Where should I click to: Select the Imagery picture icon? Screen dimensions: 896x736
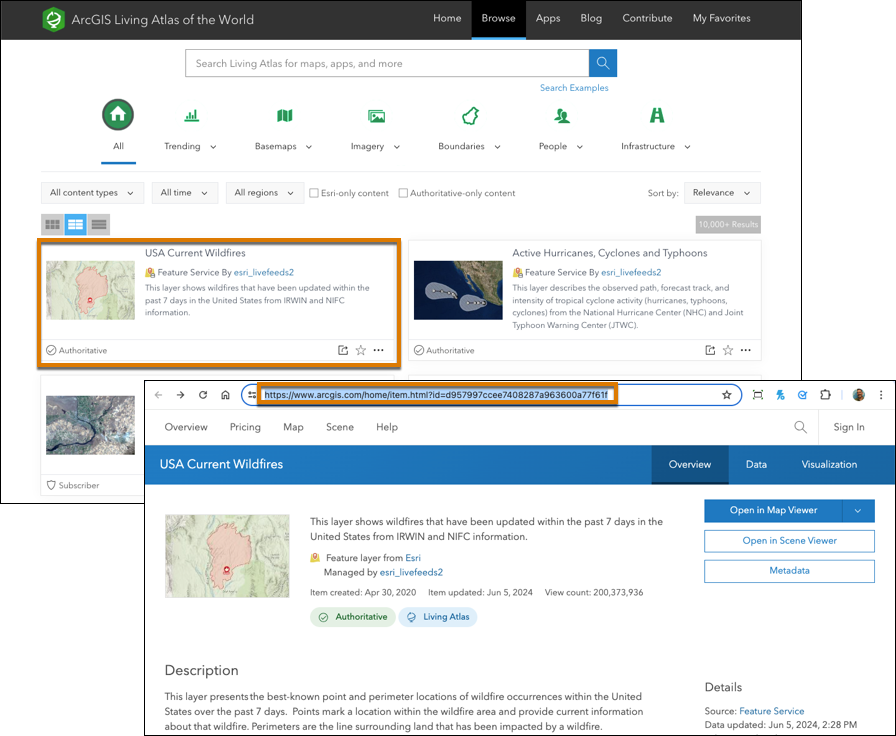pyautogui.click(x=376, y=116)
